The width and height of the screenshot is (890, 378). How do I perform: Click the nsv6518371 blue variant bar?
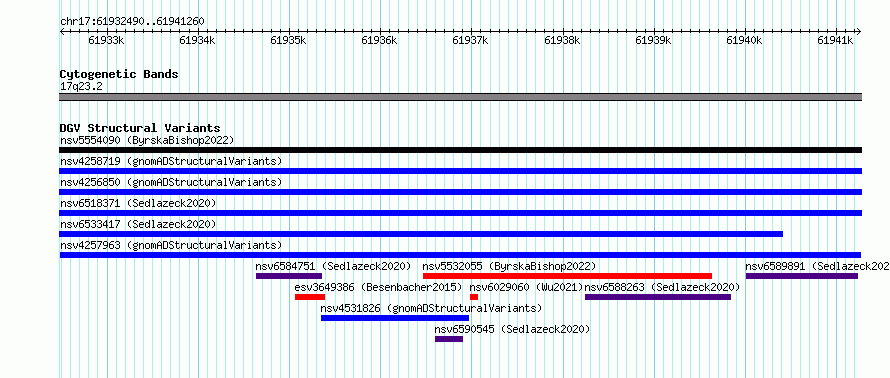[x=460, y=213]
